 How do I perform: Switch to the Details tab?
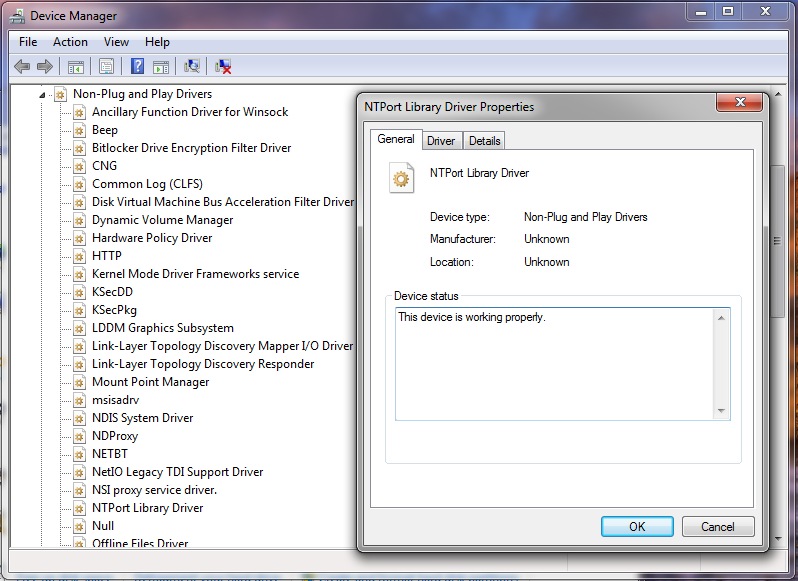click(484, 141)
